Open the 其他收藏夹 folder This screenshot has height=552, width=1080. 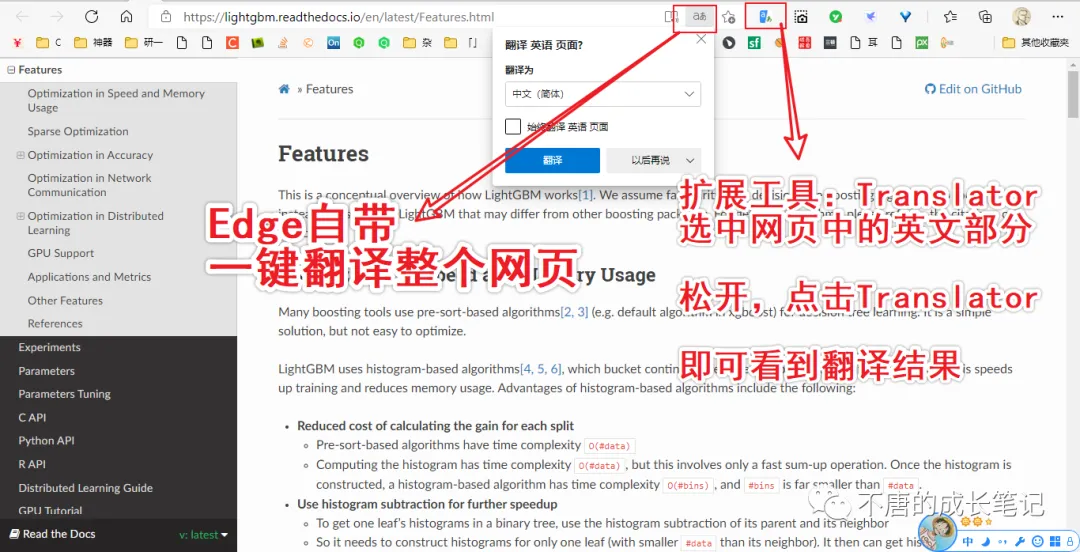(1037, 43)
